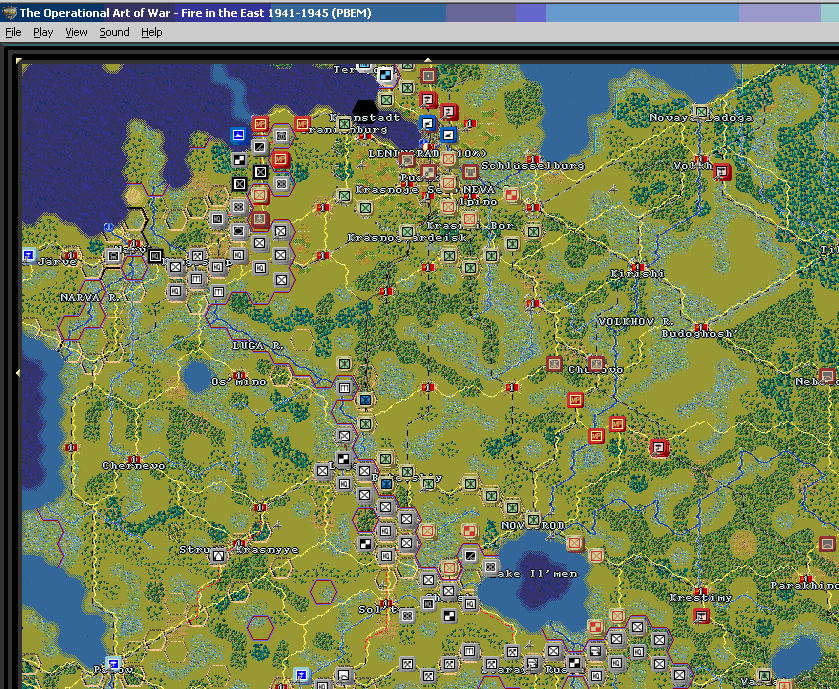
Task: Select the blue naval counter west of Oranienburg
Action: point(239,135)
